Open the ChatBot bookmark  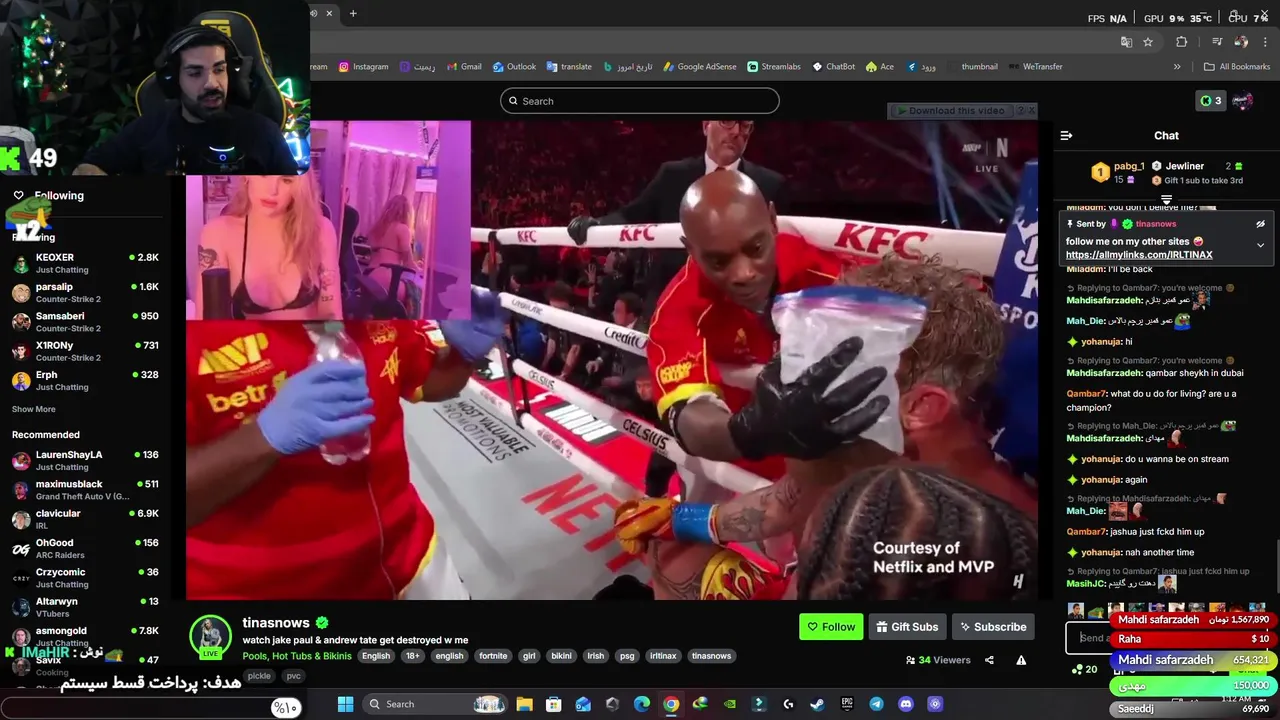coord(833,67)
